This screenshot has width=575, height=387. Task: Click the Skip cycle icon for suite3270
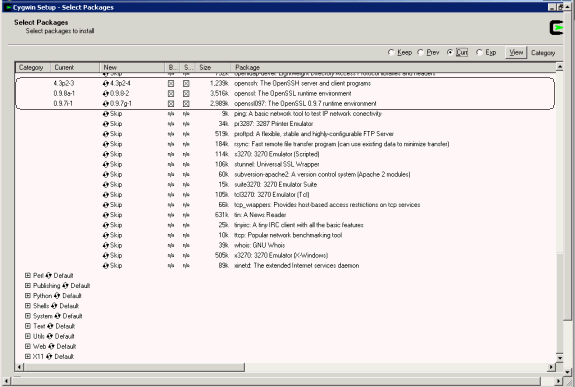[106, 185]
